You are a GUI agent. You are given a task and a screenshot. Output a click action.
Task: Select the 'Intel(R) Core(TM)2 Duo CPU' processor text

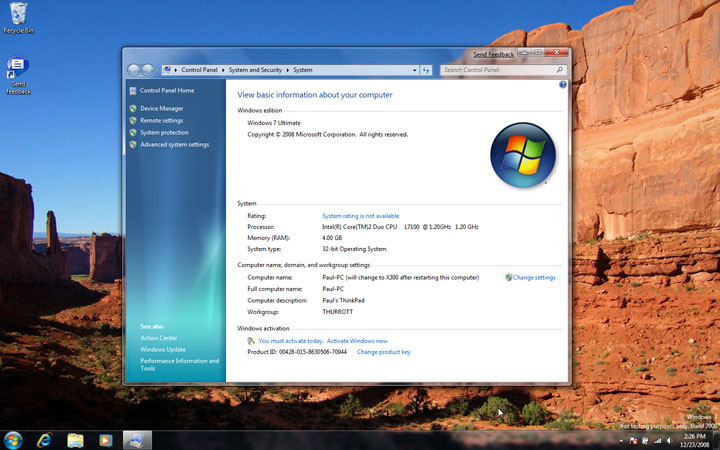pyautogui.click(x=360, y=227)
